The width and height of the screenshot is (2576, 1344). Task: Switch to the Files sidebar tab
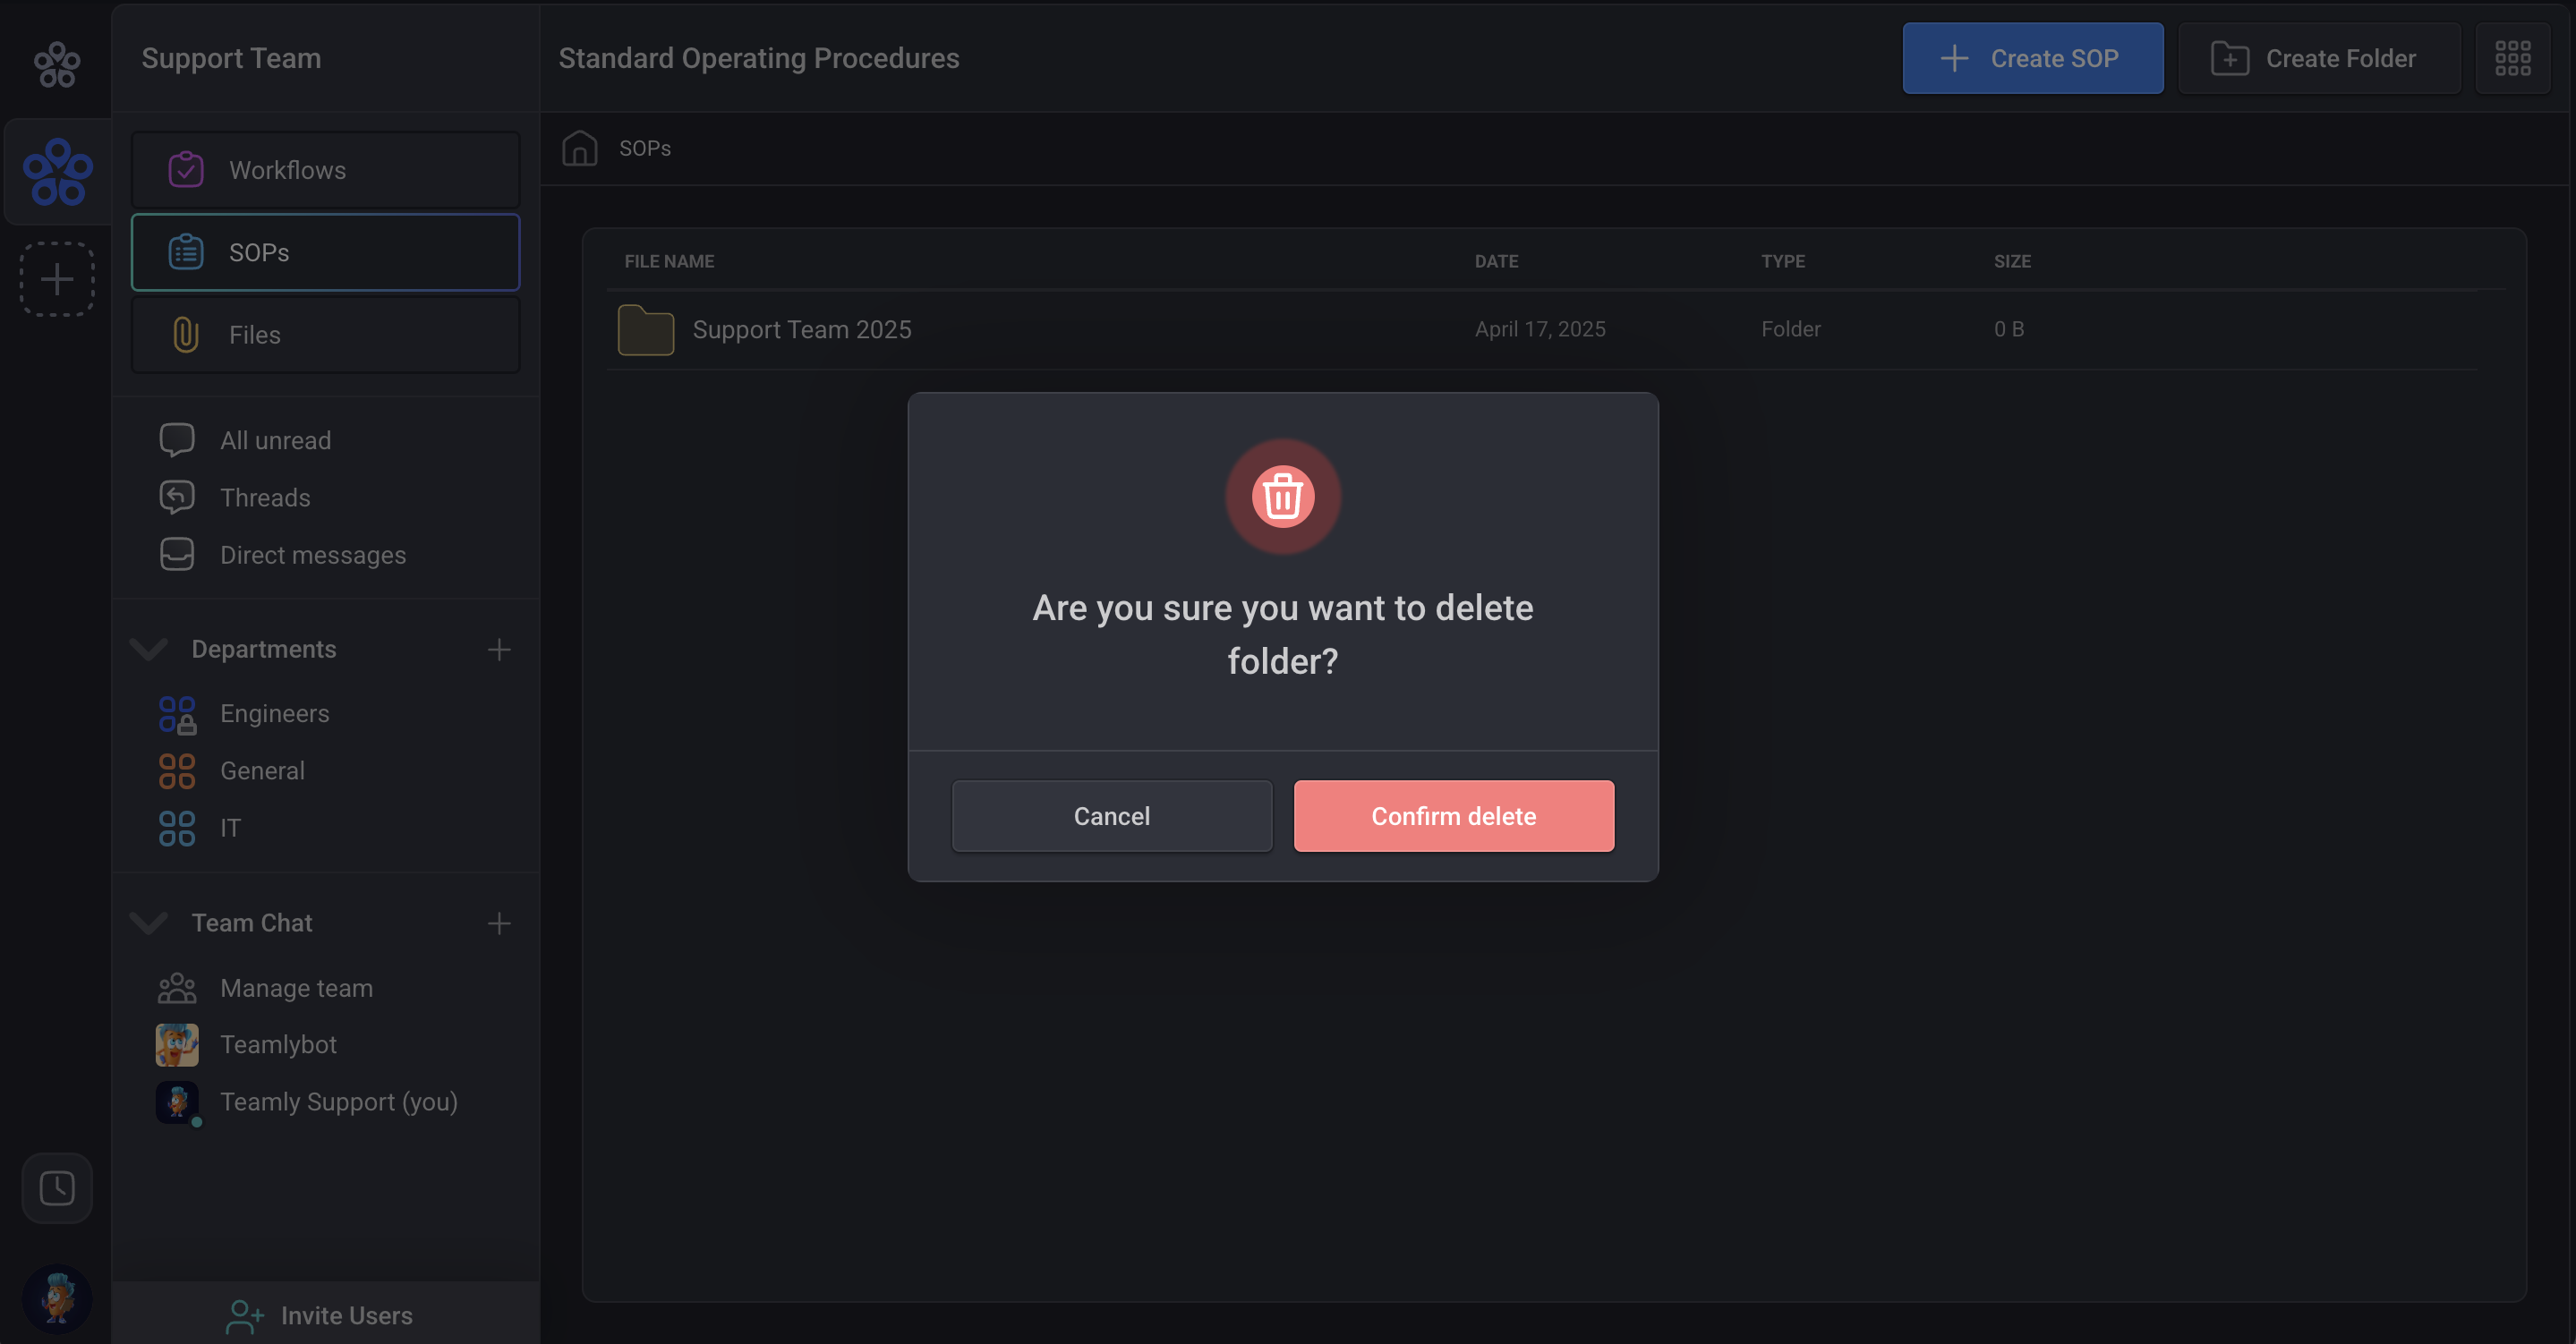click(x=325, y=335)
